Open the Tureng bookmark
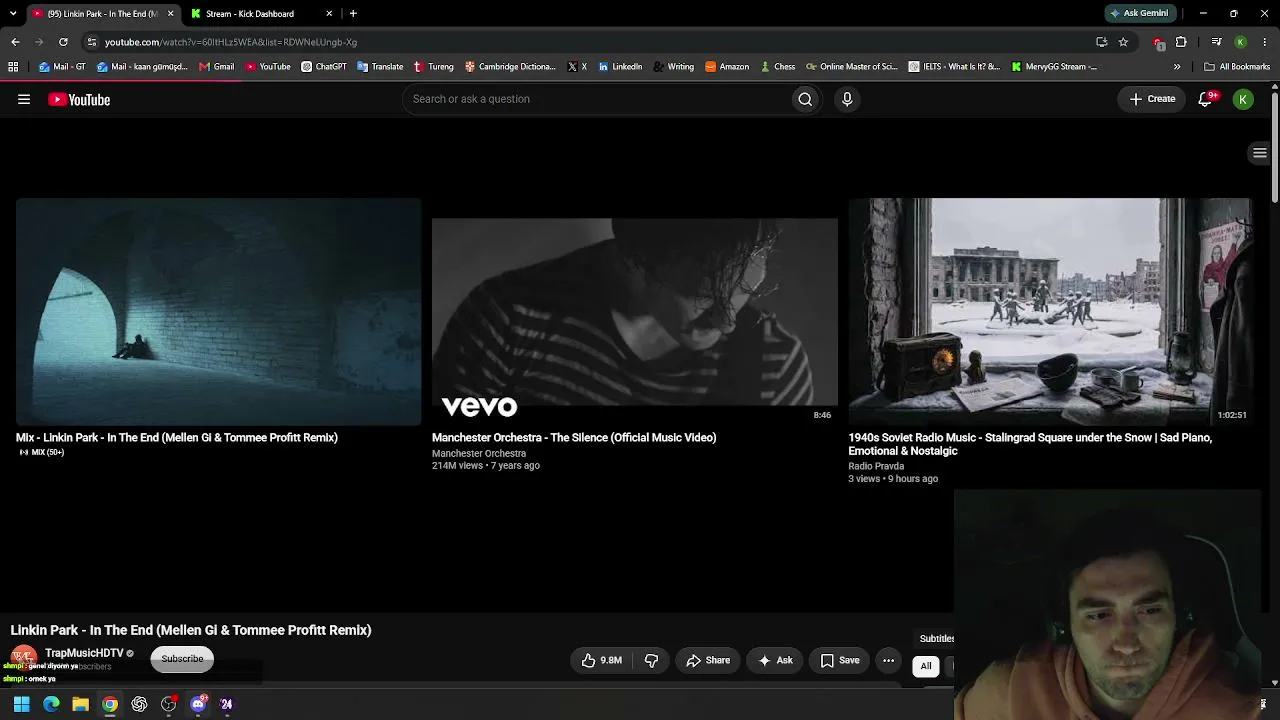 click(x=433, y=67)
